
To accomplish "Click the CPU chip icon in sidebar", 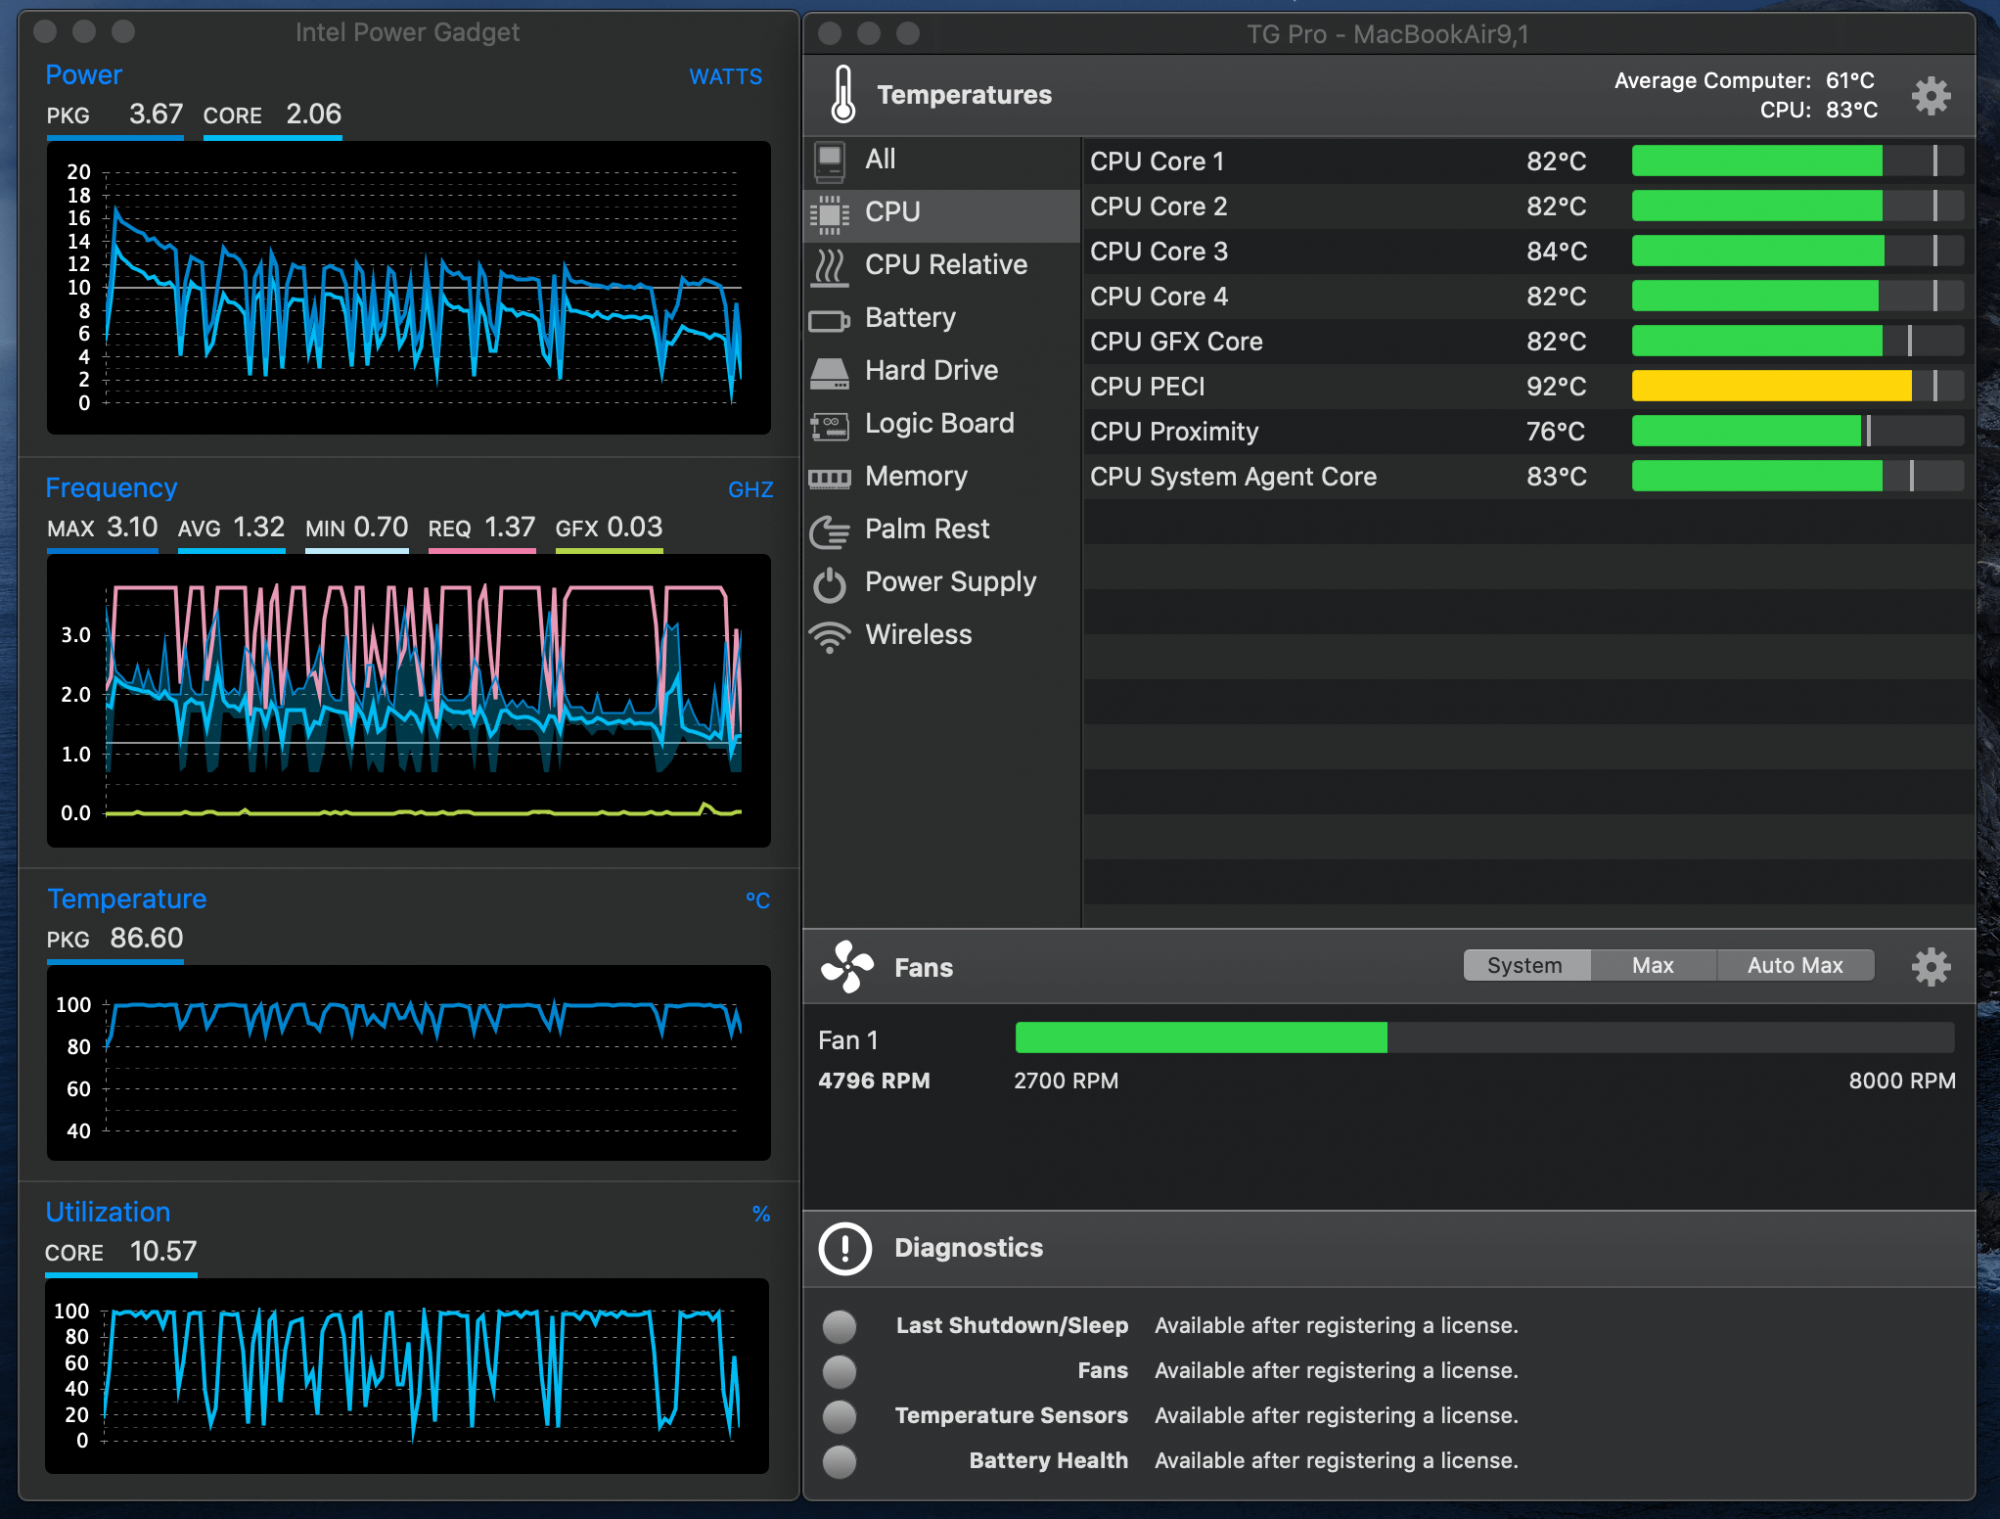I will tap(829, 213).
